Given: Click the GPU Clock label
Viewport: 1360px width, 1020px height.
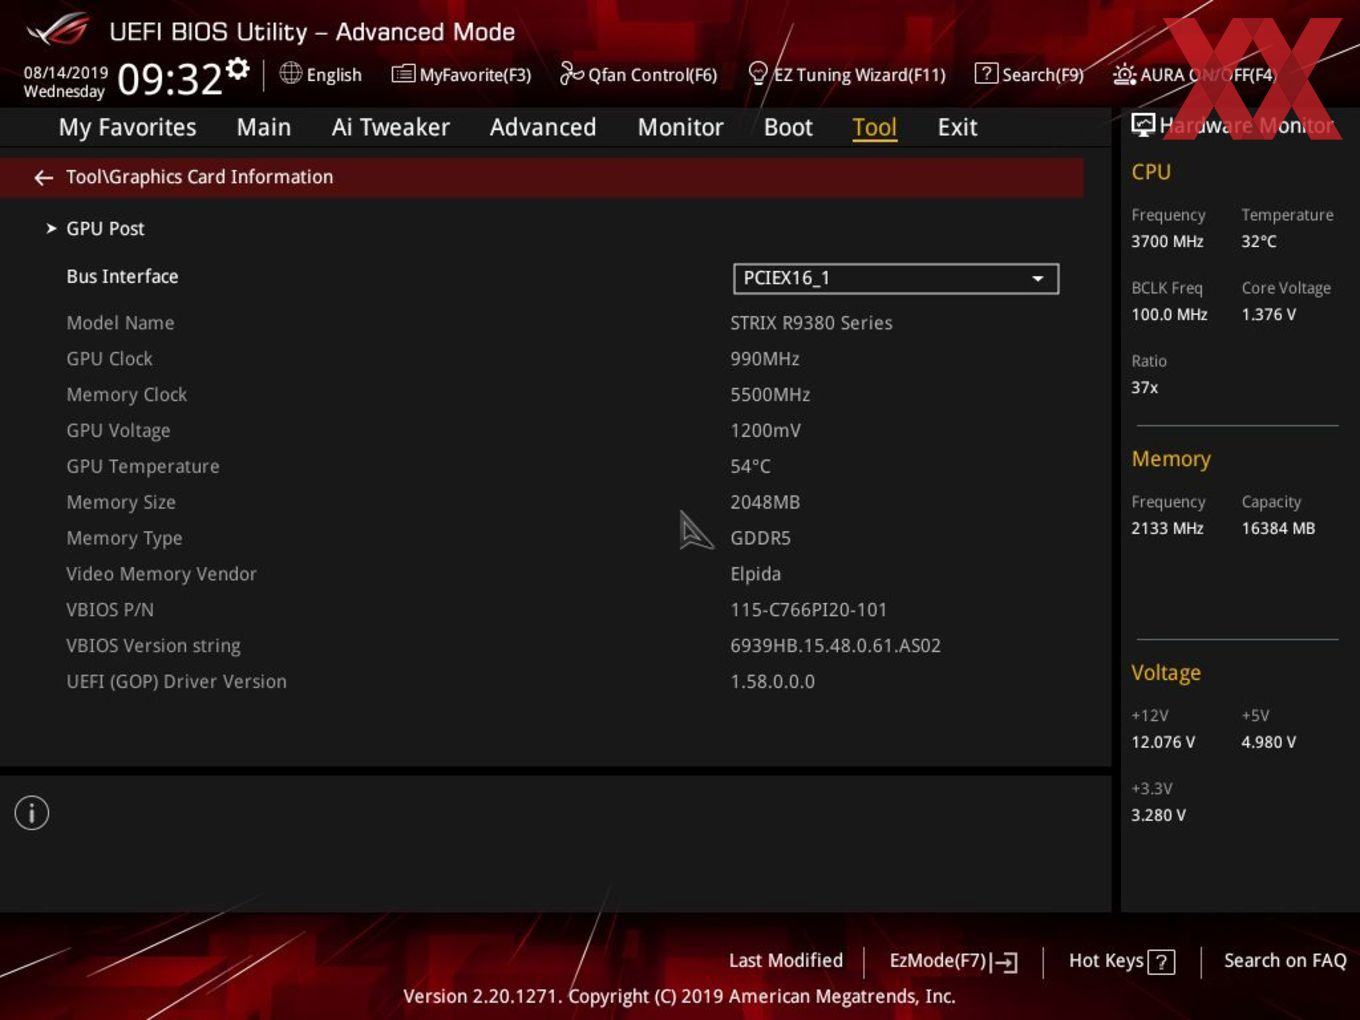Looking at the screenshot, I should coord(109,359).
